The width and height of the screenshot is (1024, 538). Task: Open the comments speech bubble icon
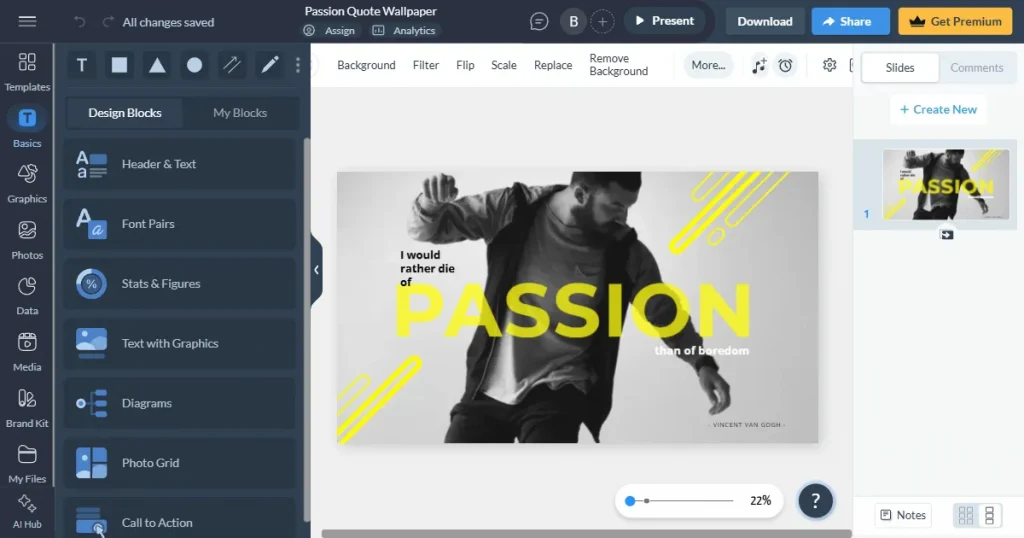539,22
